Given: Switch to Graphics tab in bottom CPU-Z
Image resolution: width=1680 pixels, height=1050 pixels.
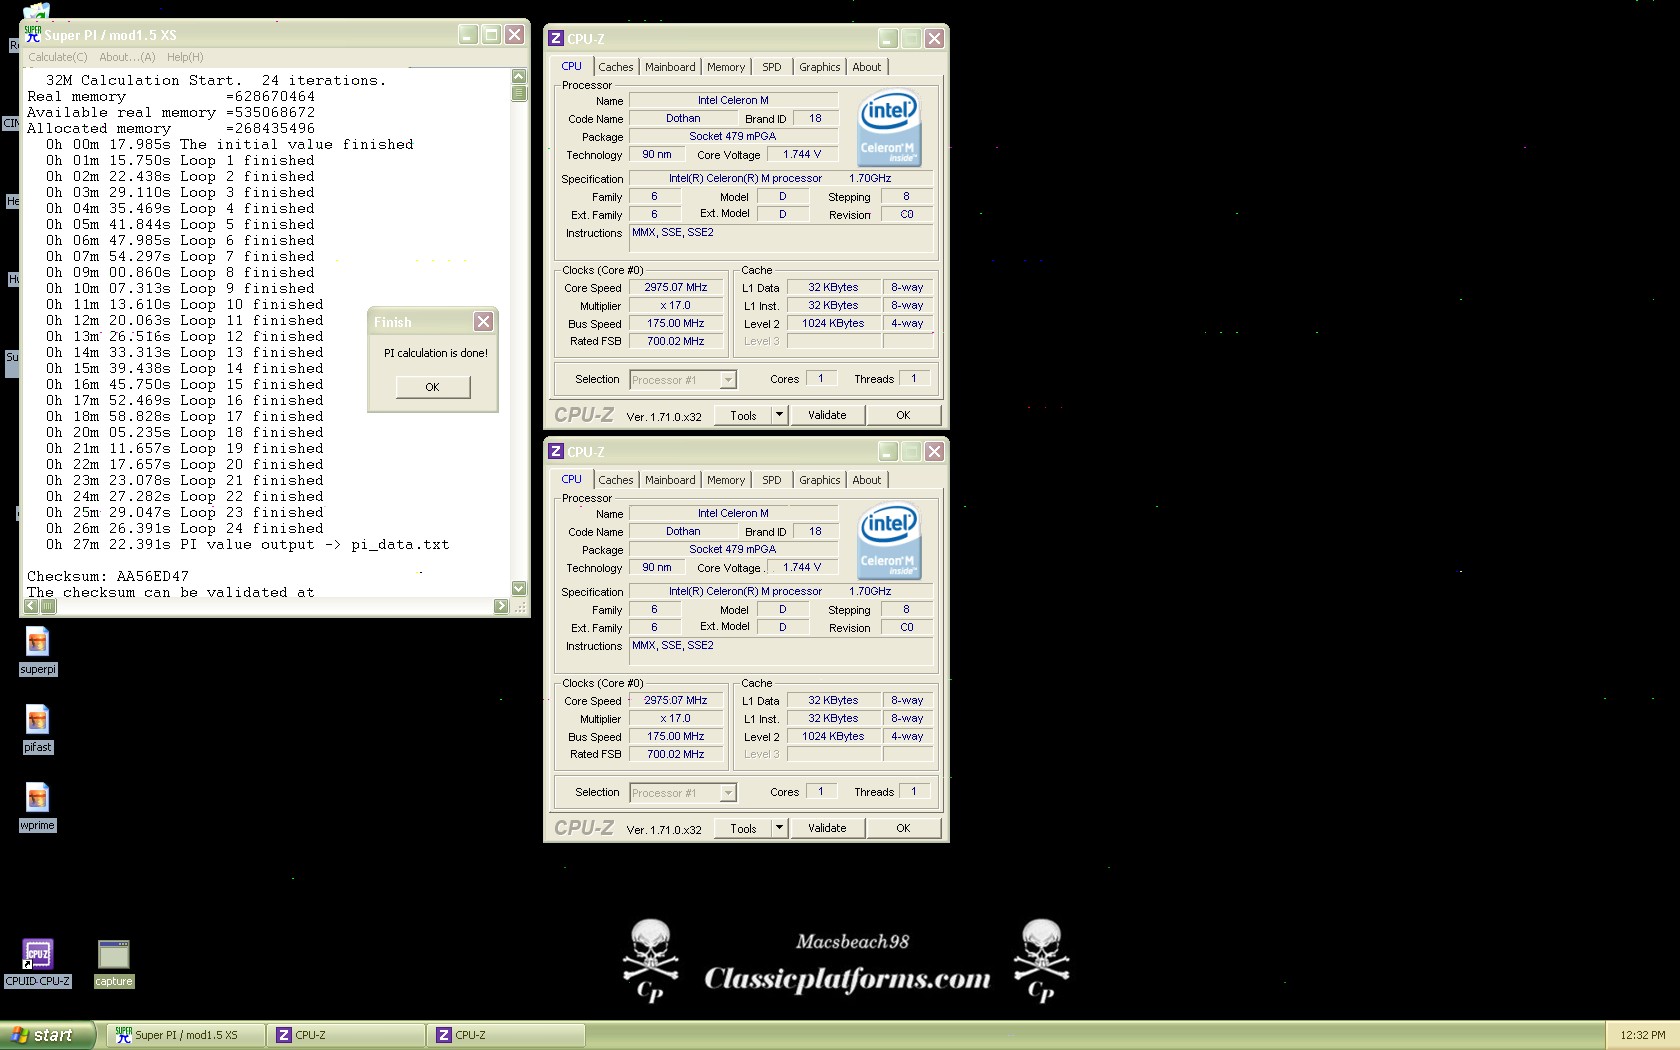Looking at the screenshot, I should pyautogui.click(x=820, y=480).
